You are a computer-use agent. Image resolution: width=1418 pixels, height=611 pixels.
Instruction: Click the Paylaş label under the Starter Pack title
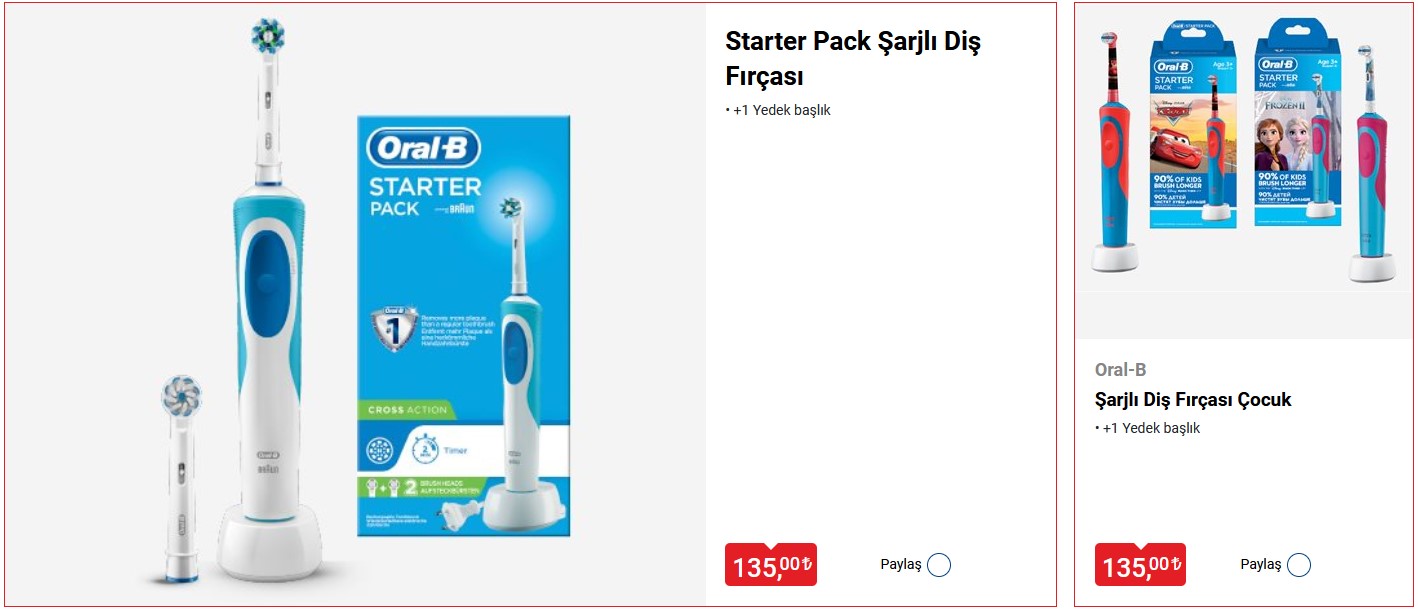point(900,565)
